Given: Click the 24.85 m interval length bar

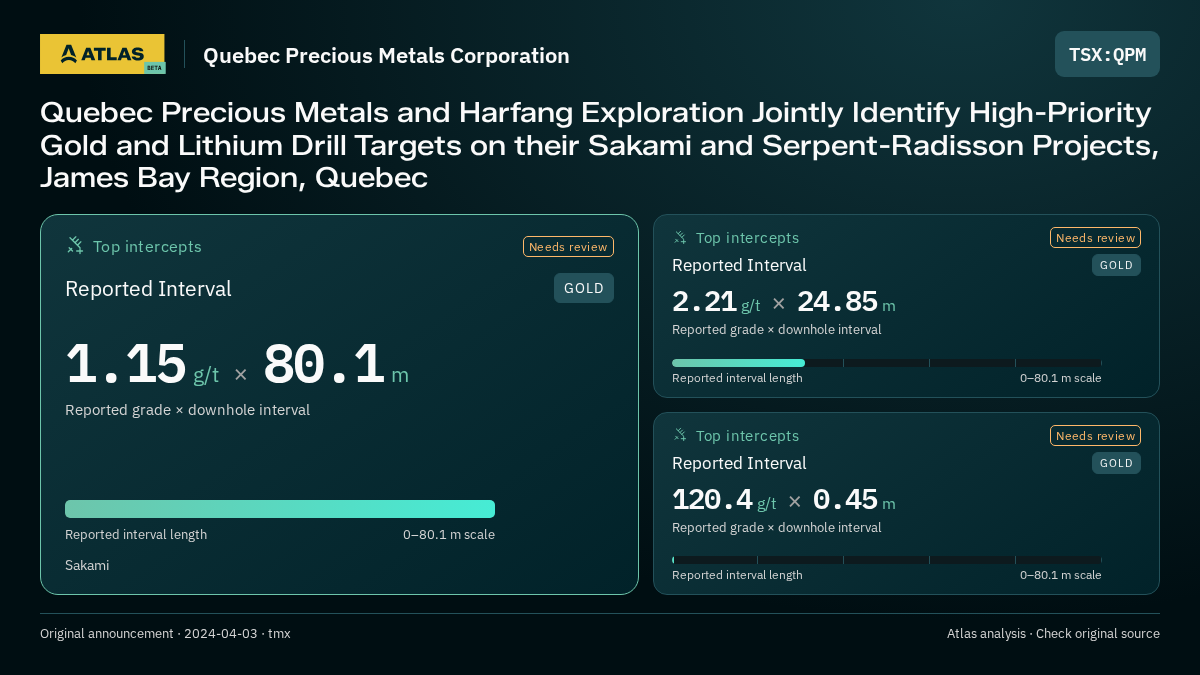Looking at the screenshot, I should click(x=886, y=363).
